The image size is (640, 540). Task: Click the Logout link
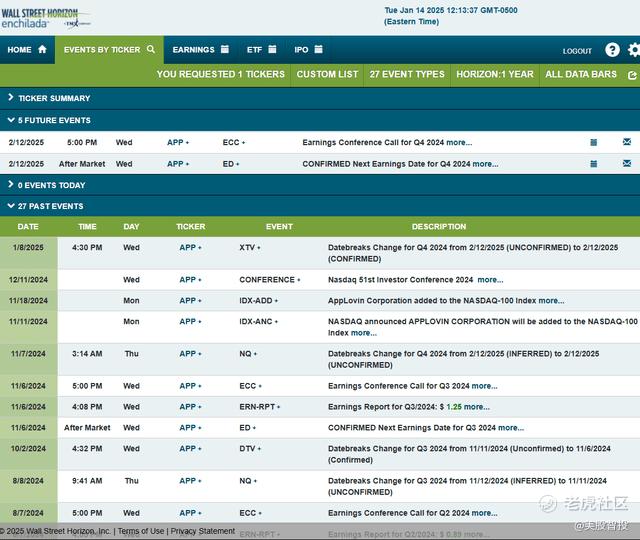click(577, 51)
